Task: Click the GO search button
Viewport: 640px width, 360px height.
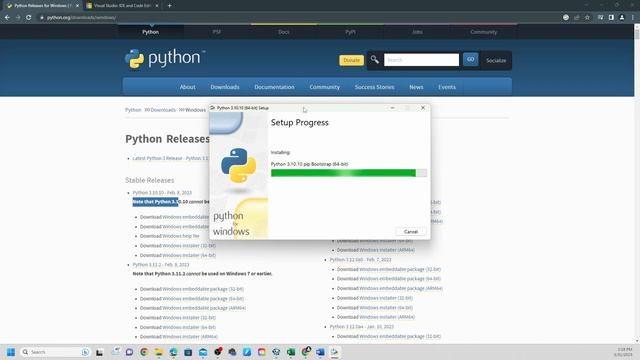Action: pos(470,60)
